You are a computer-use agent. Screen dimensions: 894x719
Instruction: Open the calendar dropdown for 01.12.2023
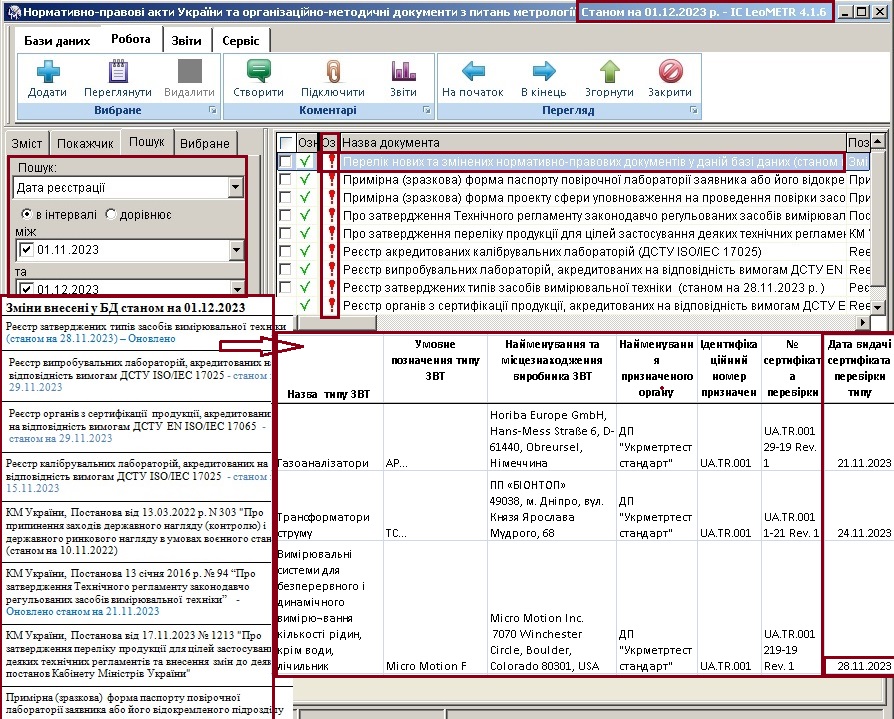pyautogui.click(x=235, y=288)
